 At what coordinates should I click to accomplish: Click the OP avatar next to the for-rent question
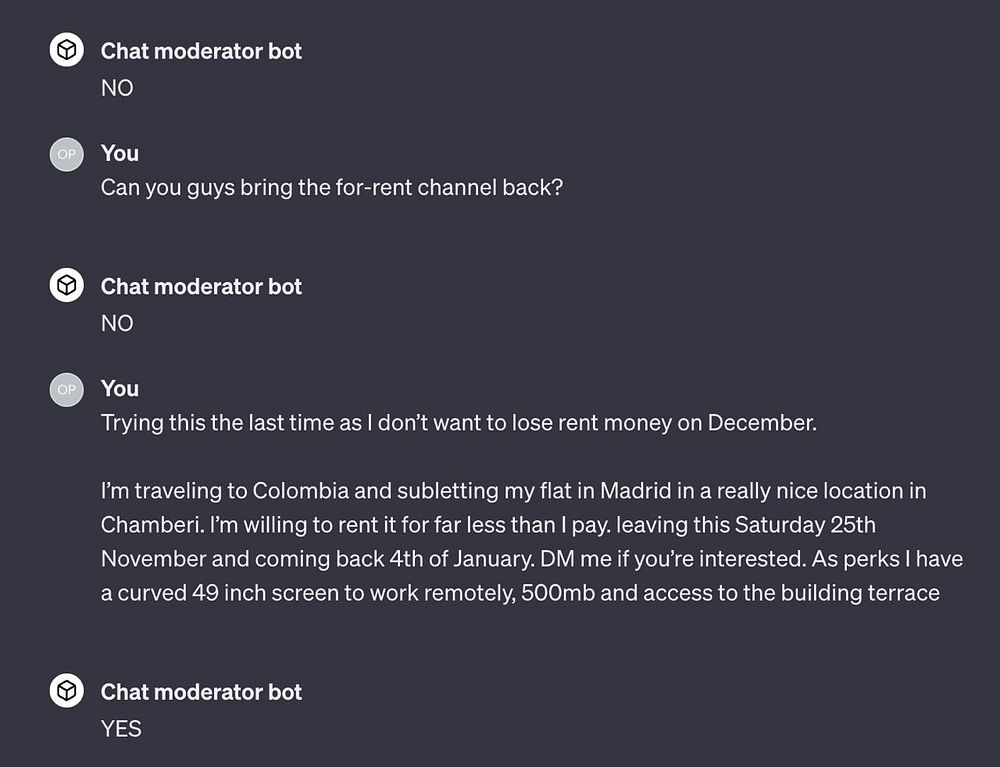coord(67,153)
